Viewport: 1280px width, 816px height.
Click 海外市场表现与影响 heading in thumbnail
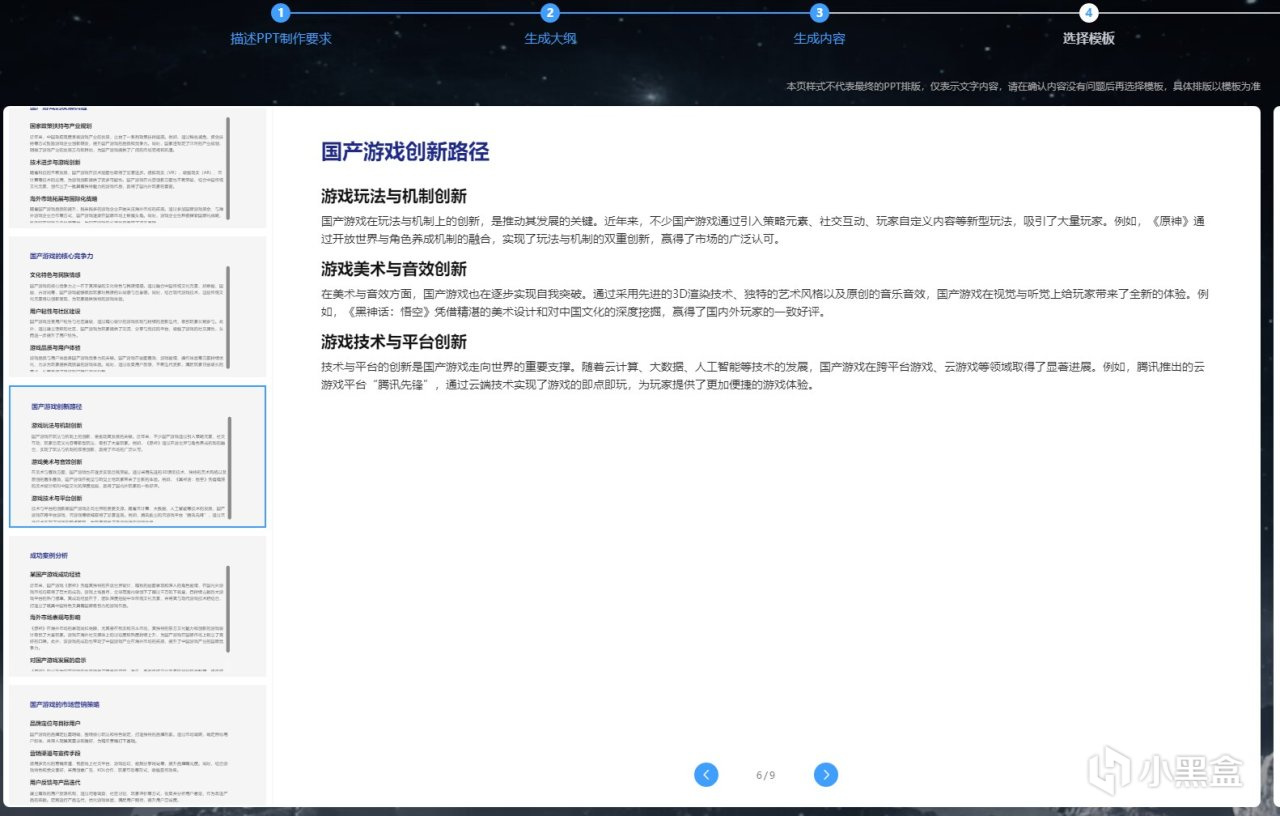(x=56, y=618)
